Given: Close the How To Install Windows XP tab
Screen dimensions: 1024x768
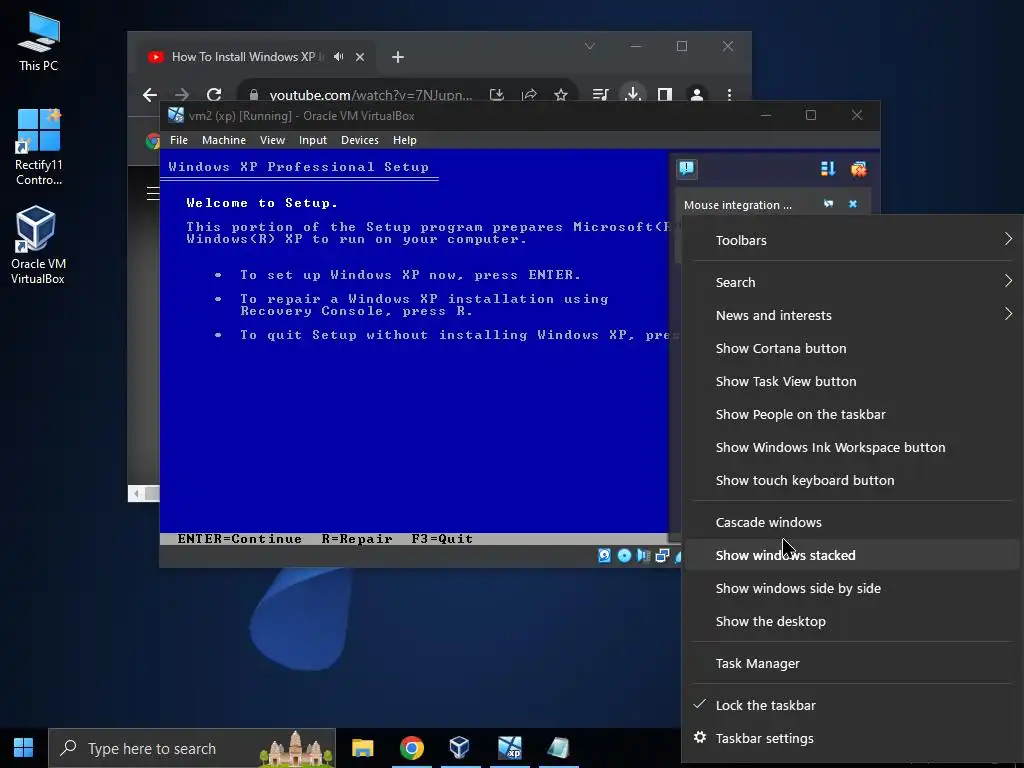Looking at the screenshot, I should click(360, 57).
